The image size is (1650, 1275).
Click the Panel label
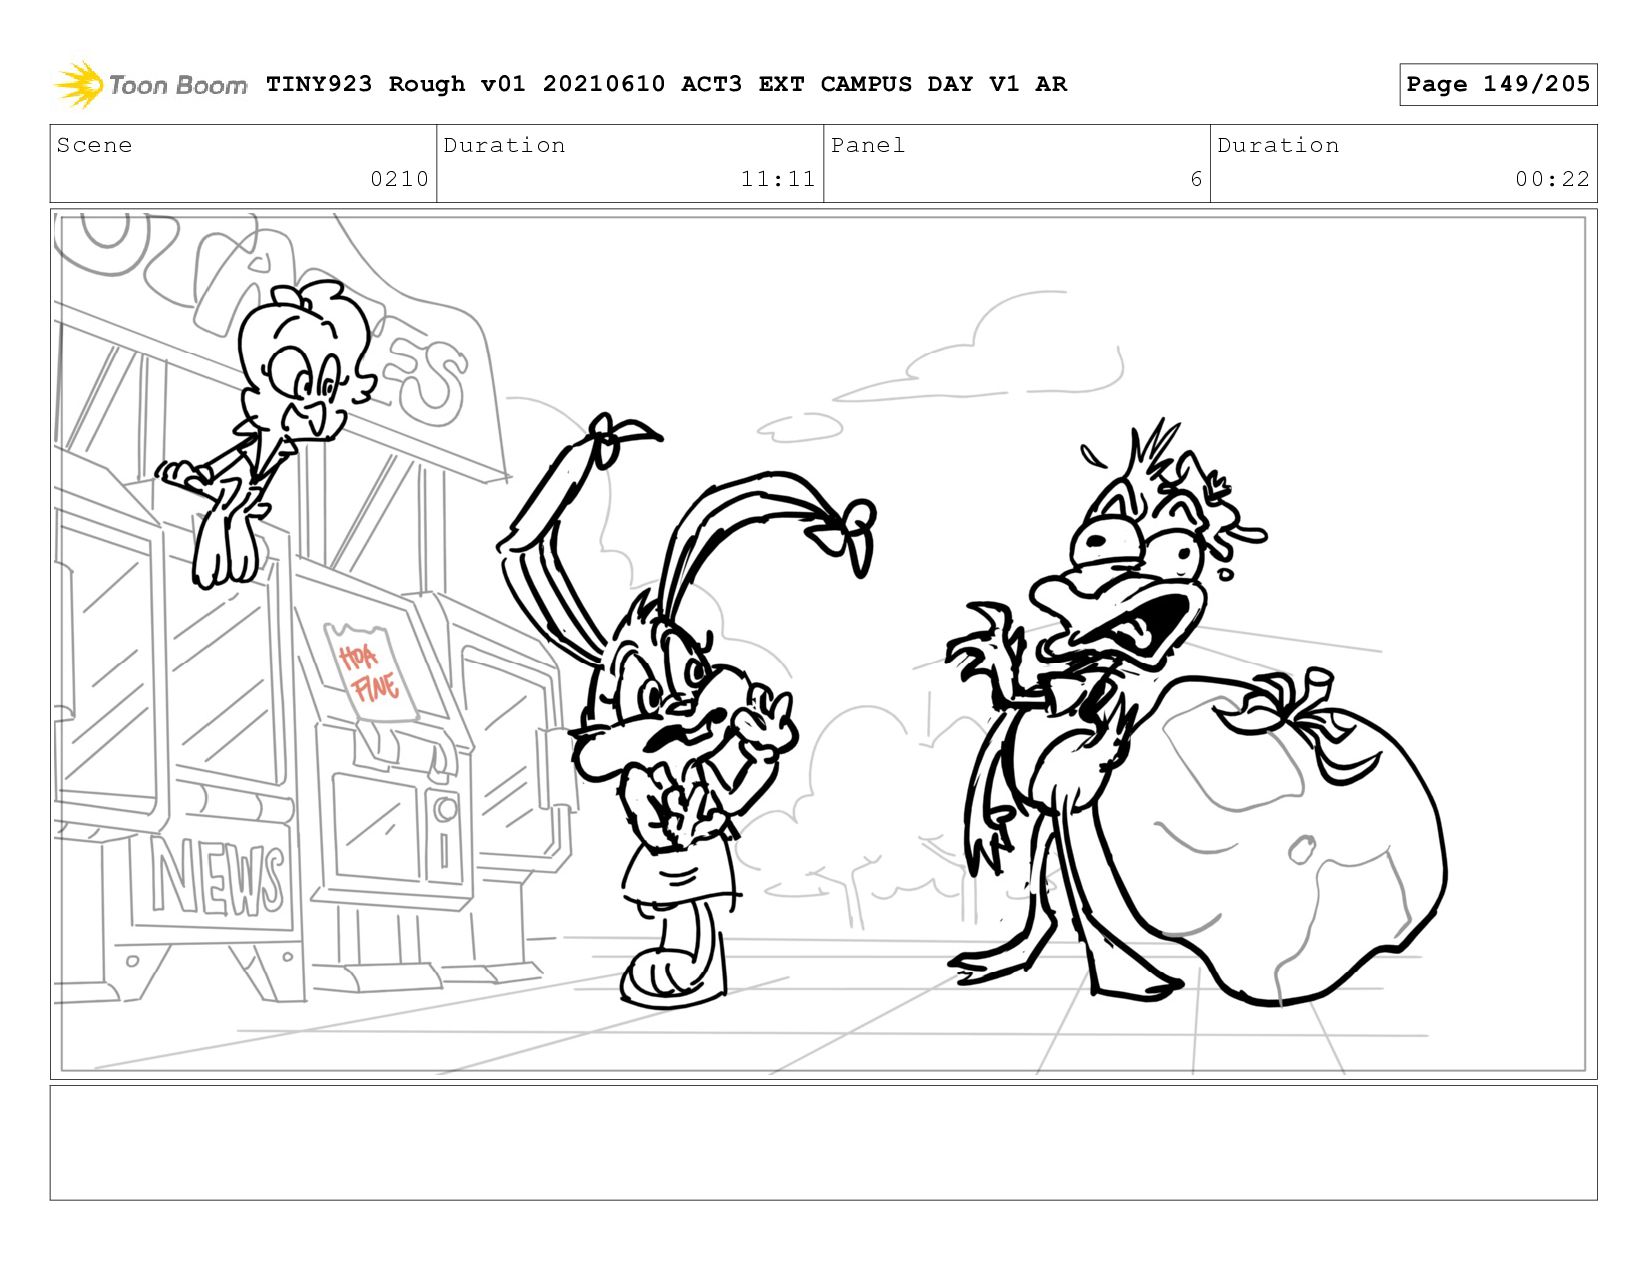pos(868,145)
